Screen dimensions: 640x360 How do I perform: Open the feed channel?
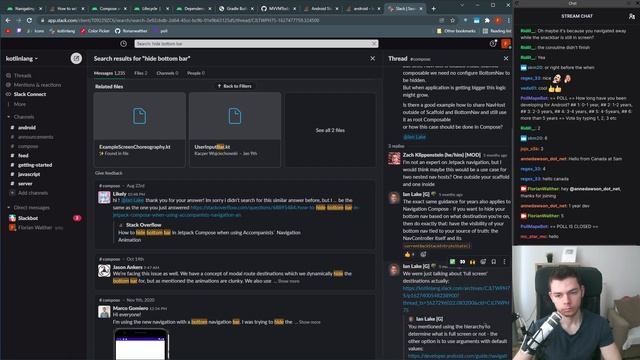pyautogui.click(x=23, y=156)
